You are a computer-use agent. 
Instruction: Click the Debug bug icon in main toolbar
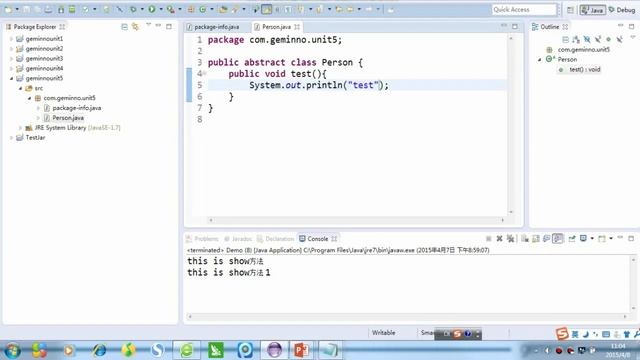(133, 9)
